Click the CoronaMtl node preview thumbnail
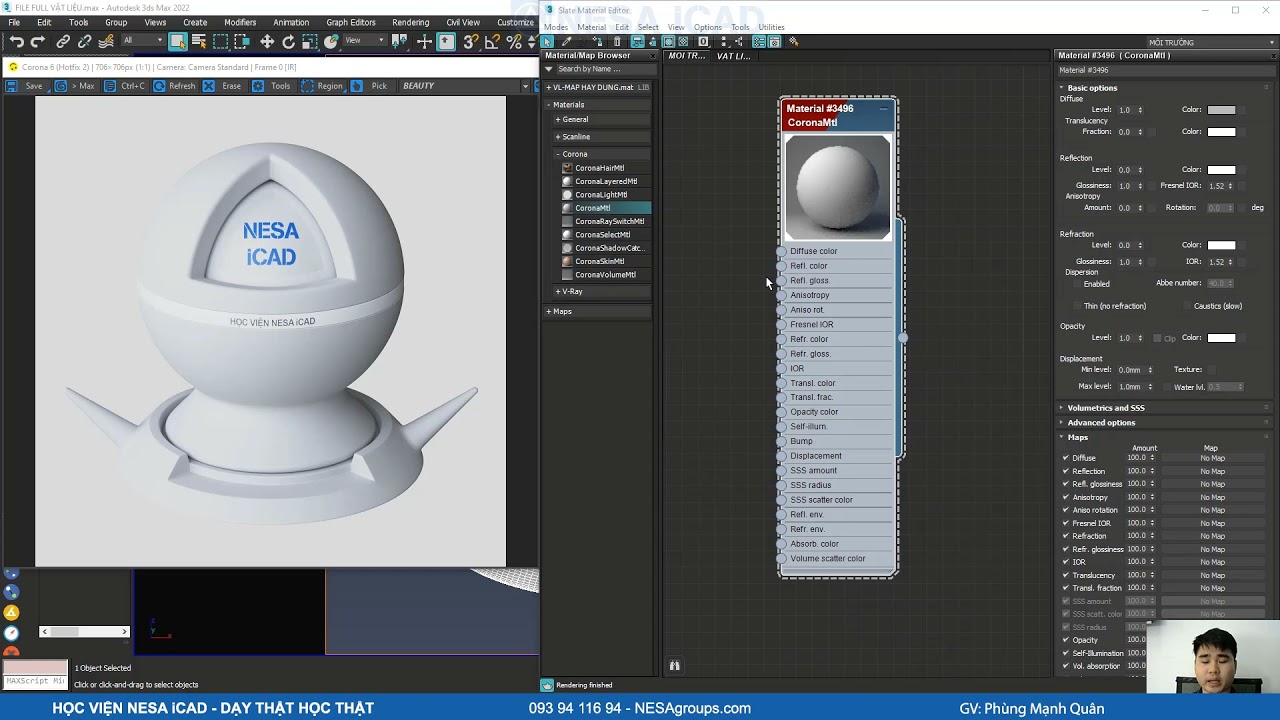 point(838,187)
